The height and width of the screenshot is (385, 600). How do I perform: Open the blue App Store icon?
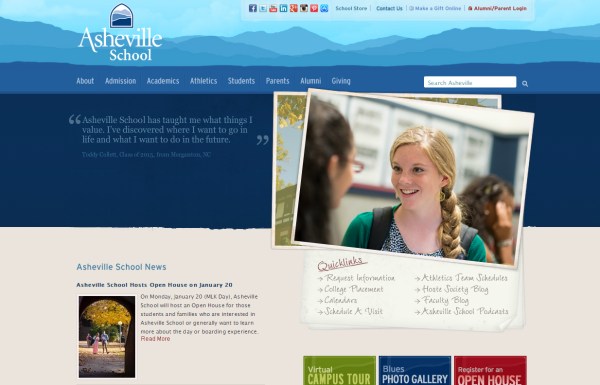tap(324, 8)
